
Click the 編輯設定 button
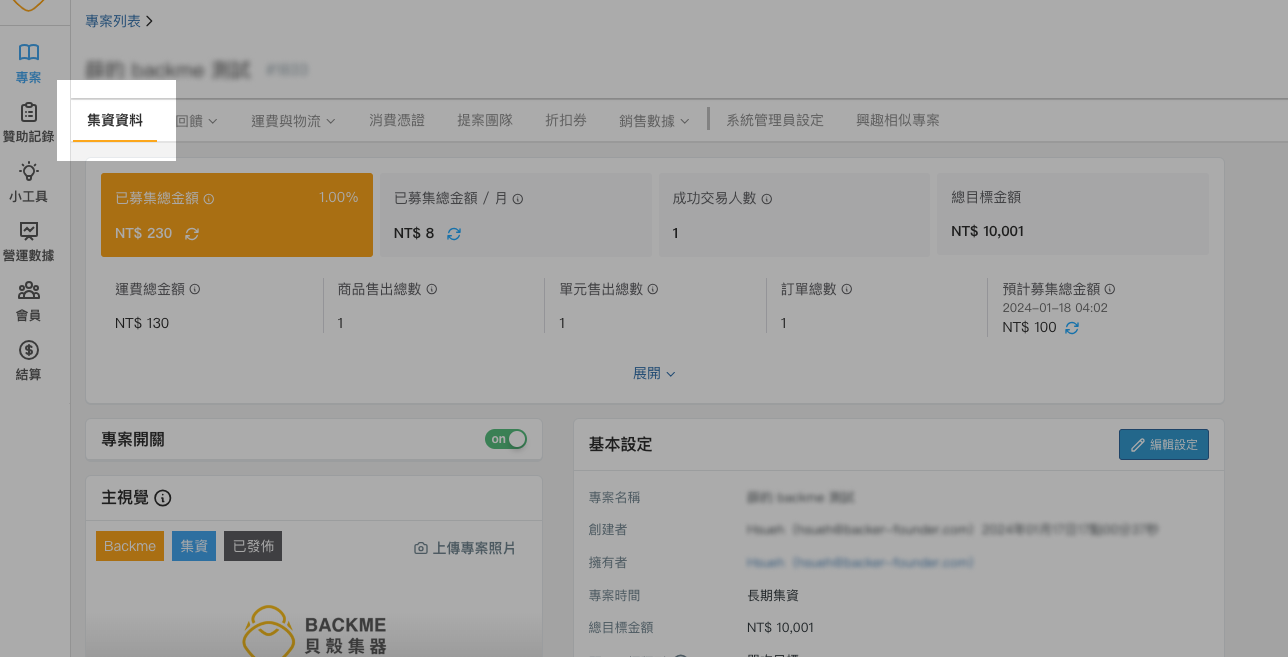coord(1164,445)
